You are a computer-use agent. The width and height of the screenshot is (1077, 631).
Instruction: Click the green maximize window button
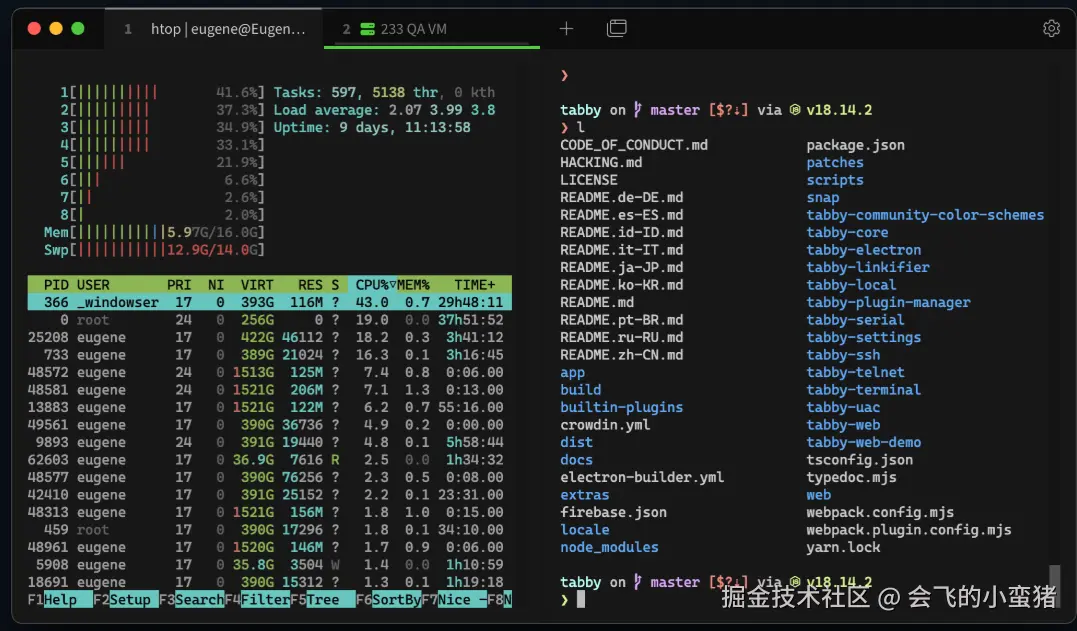tap(78, 28)
